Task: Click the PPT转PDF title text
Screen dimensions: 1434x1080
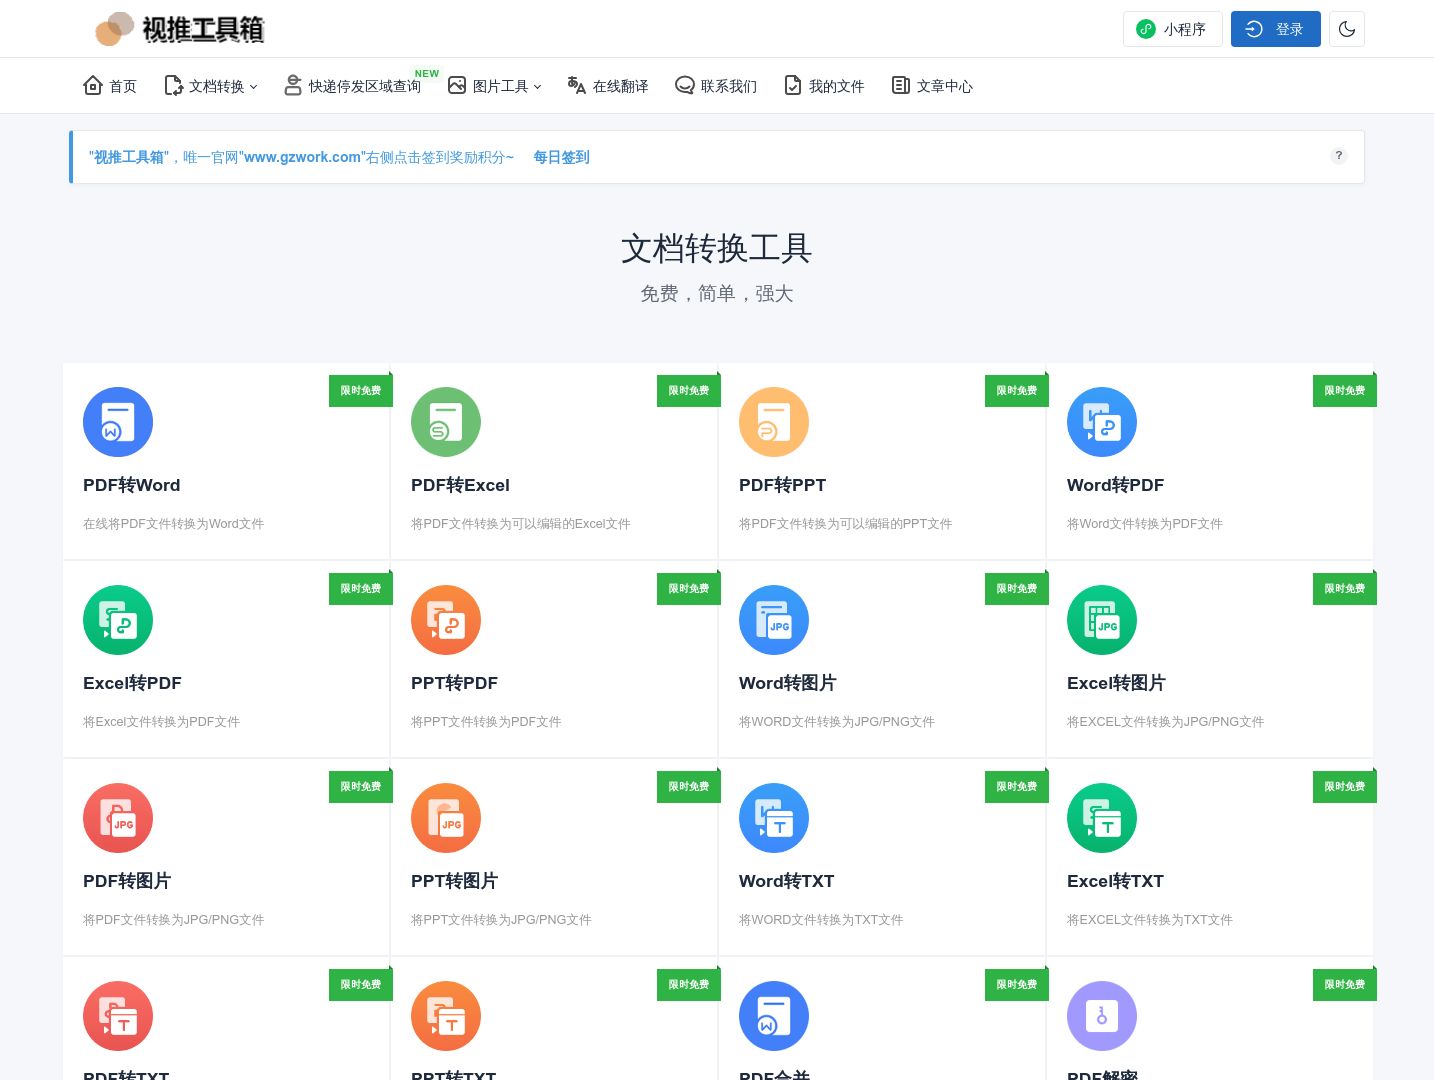Action: point(454,683)
